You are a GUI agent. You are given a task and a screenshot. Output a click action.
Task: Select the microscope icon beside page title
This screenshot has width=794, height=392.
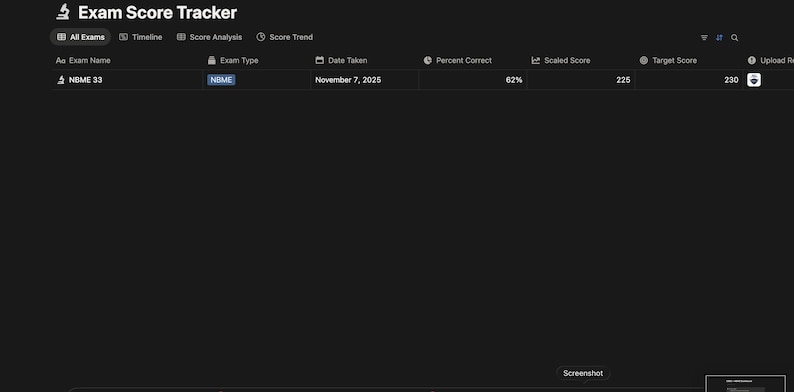coord(63,12)
